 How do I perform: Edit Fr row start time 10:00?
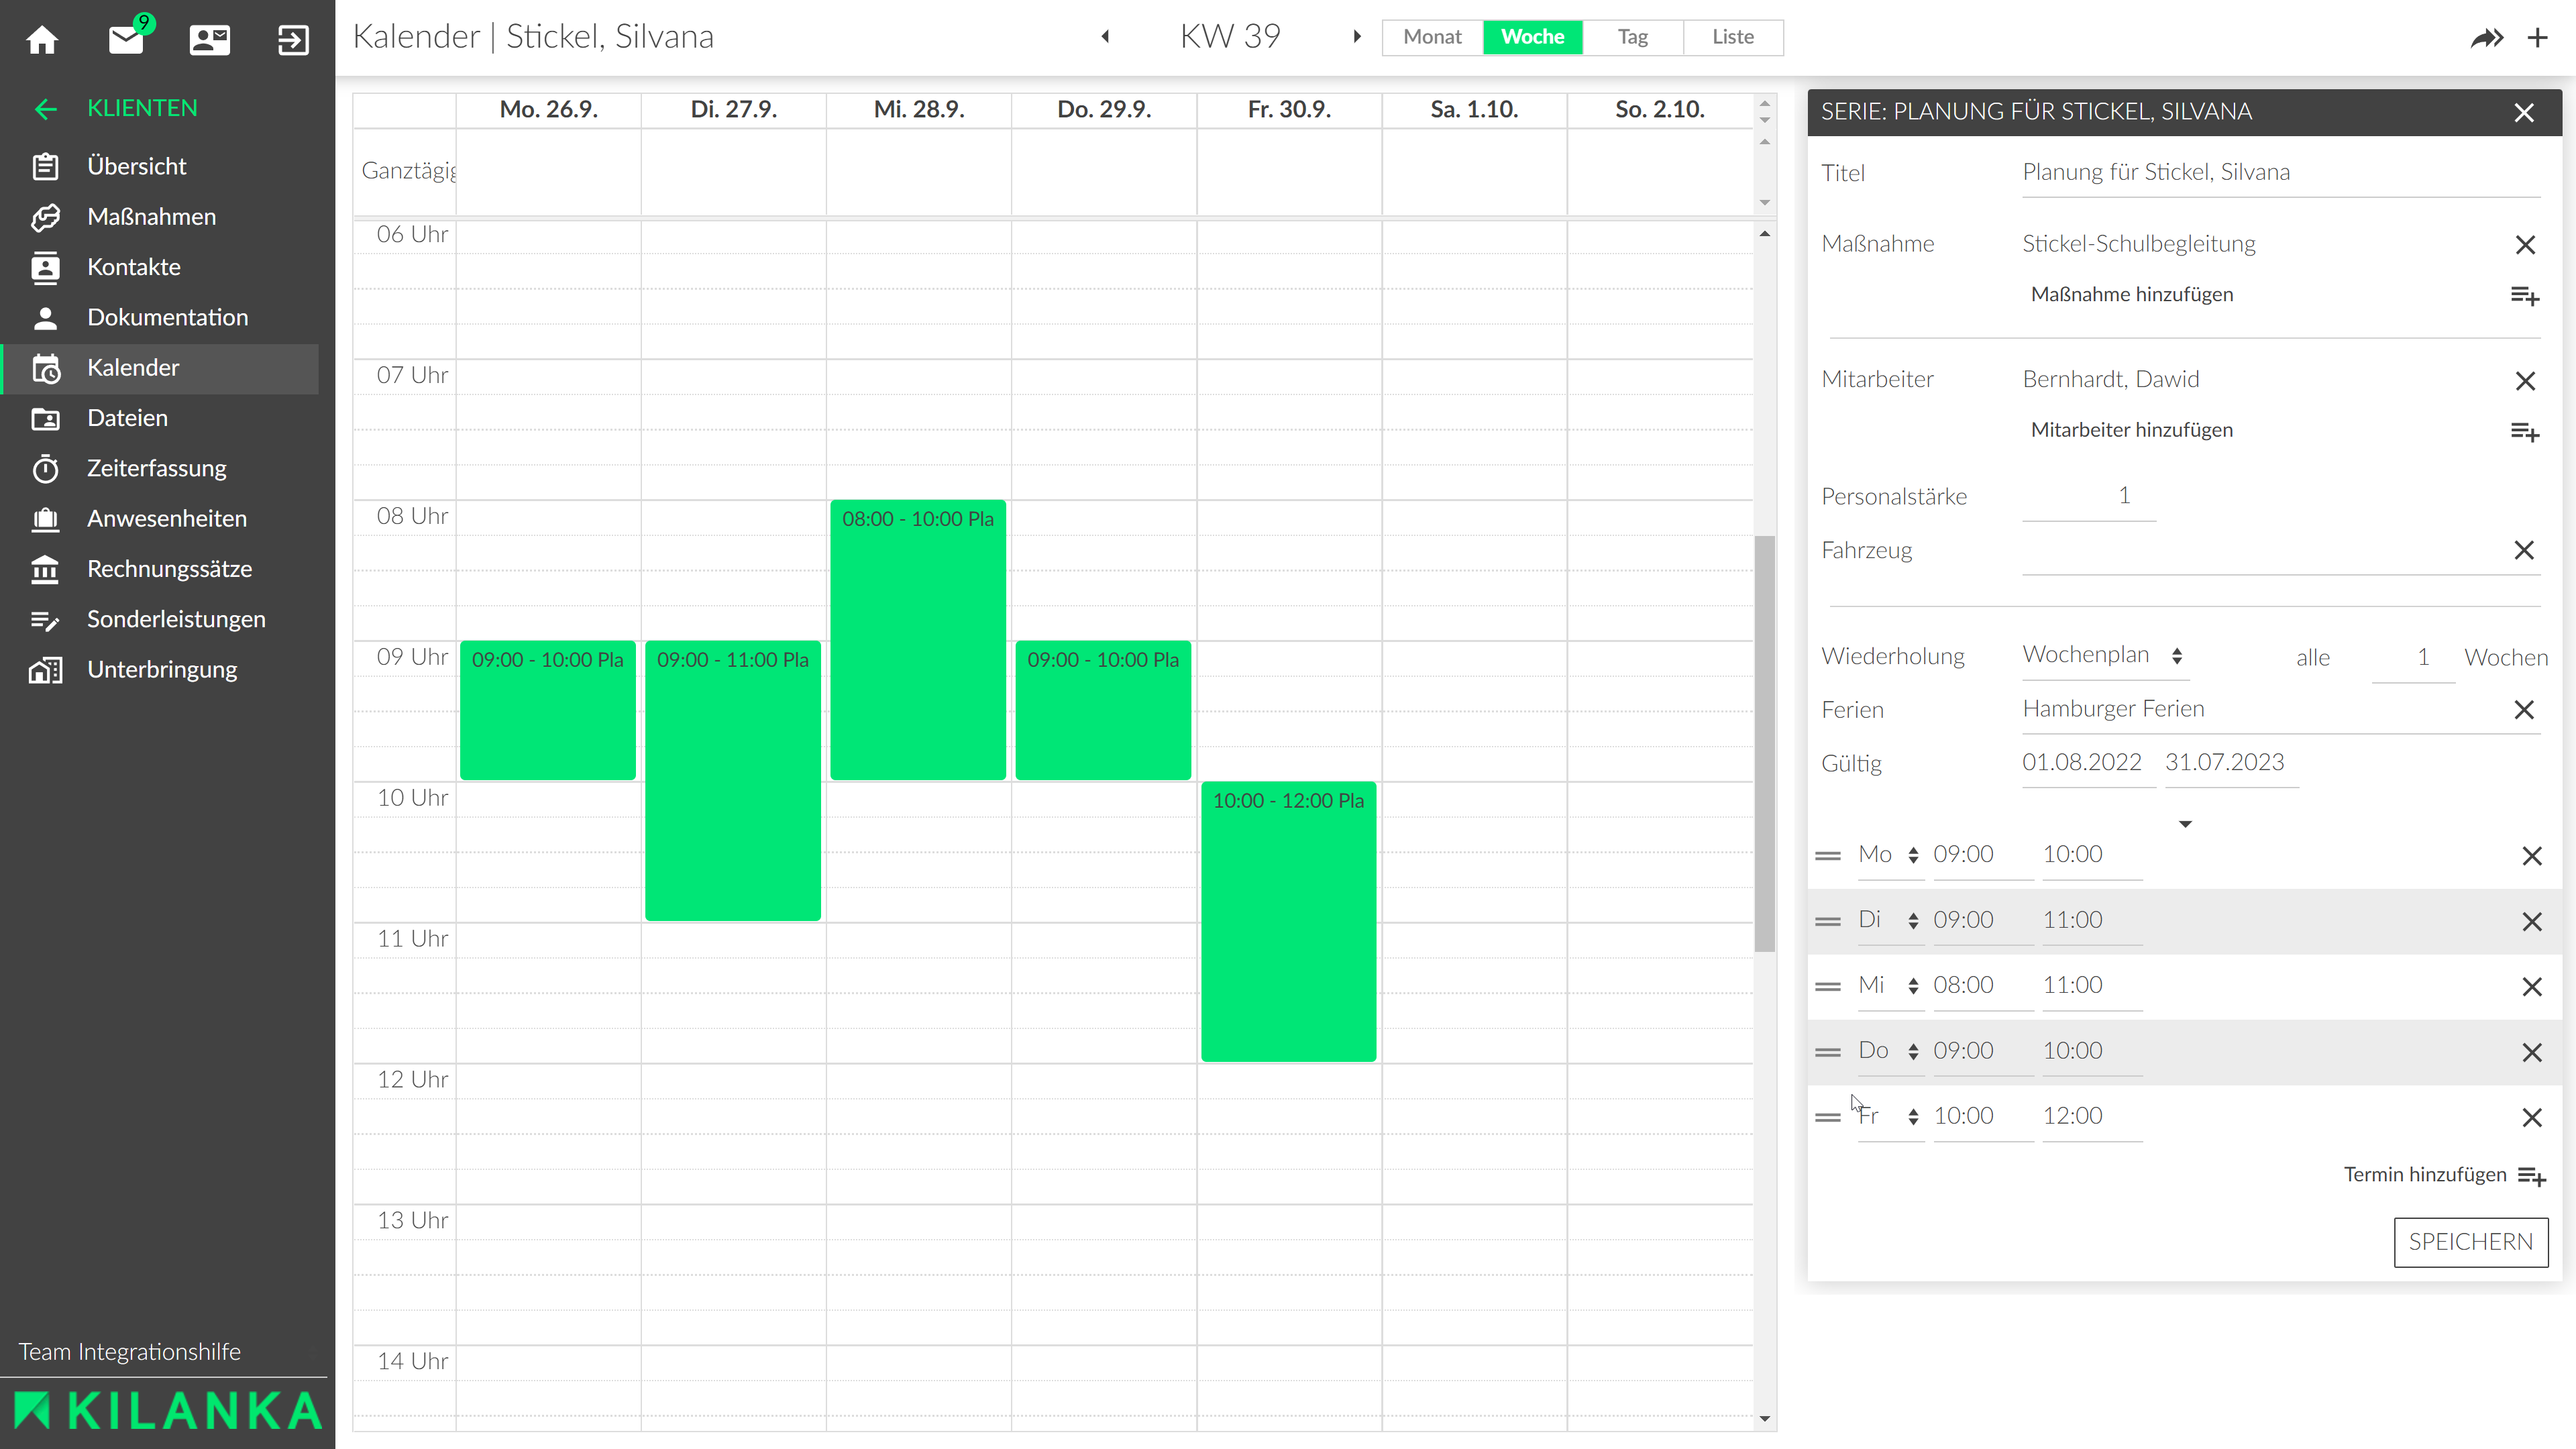pyautogui.click(x=1983, y=1116)
